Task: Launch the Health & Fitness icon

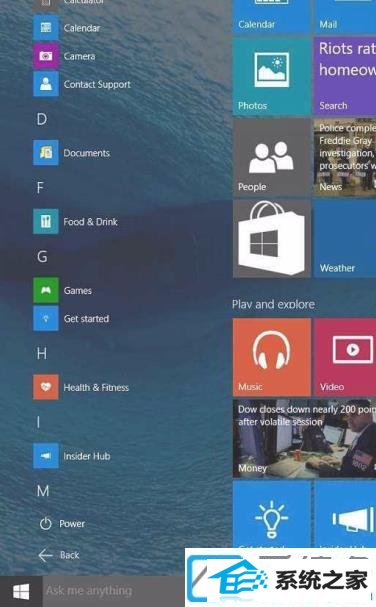Action: (x=46, y=387)
